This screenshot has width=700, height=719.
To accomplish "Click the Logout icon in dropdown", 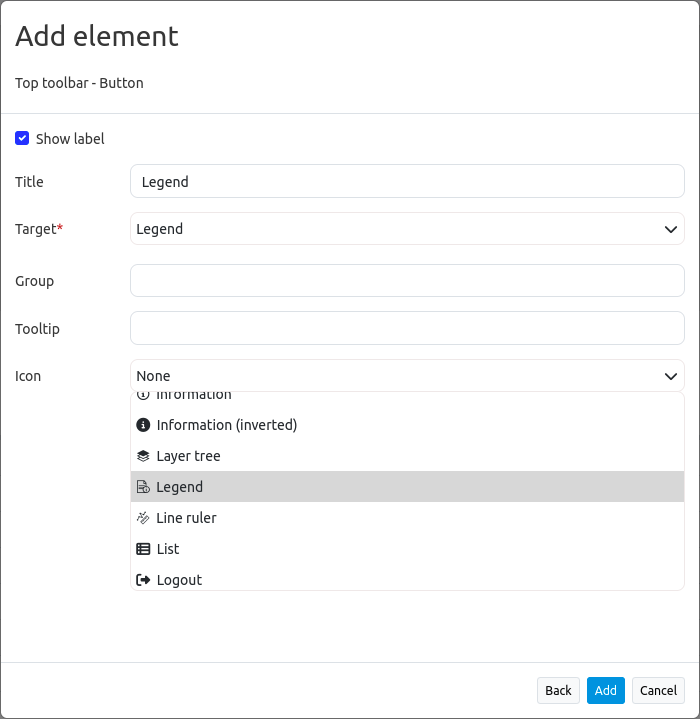I will [x=143, y=580].
